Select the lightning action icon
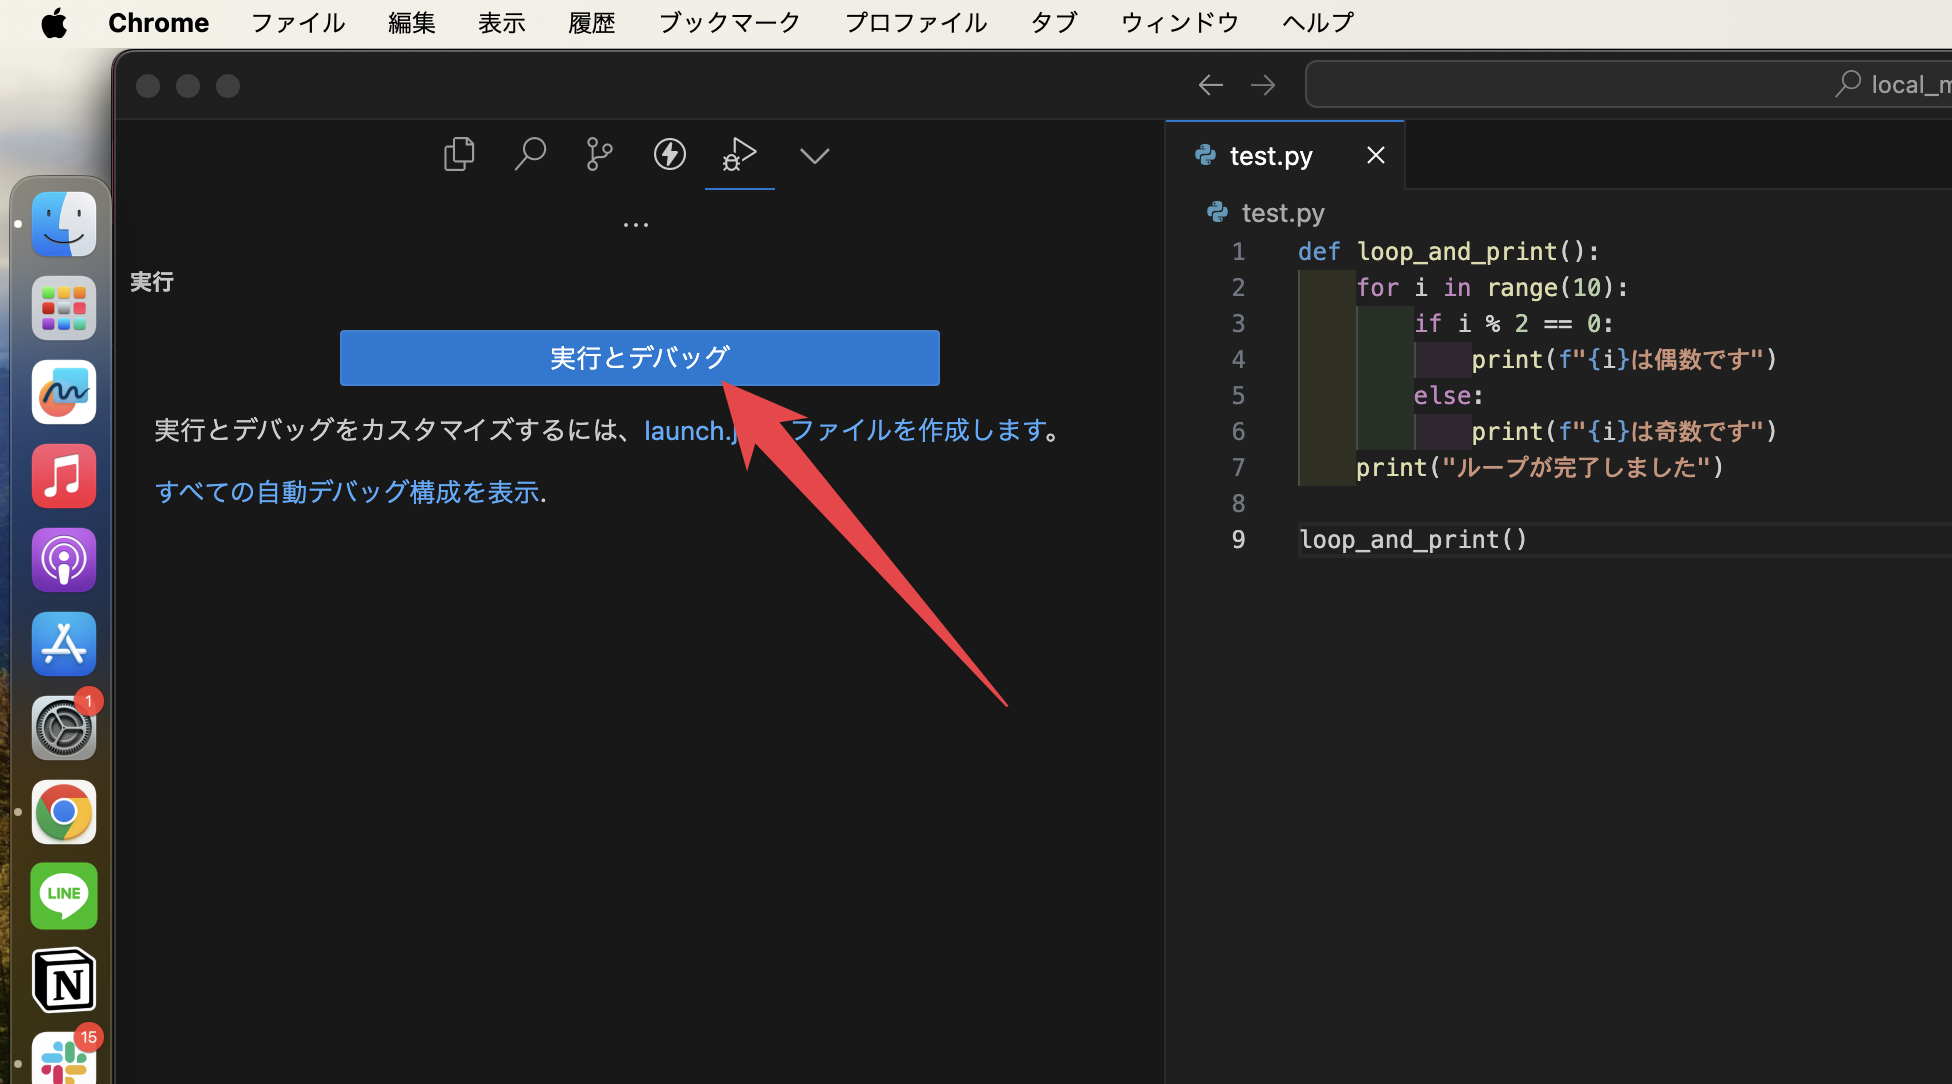 coord(669,154)
